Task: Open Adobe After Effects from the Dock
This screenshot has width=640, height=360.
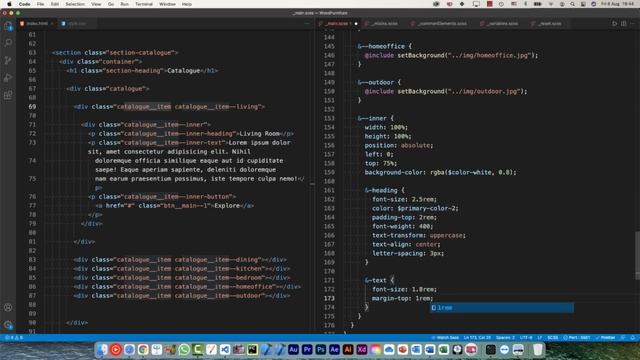Action: point(334,349)
